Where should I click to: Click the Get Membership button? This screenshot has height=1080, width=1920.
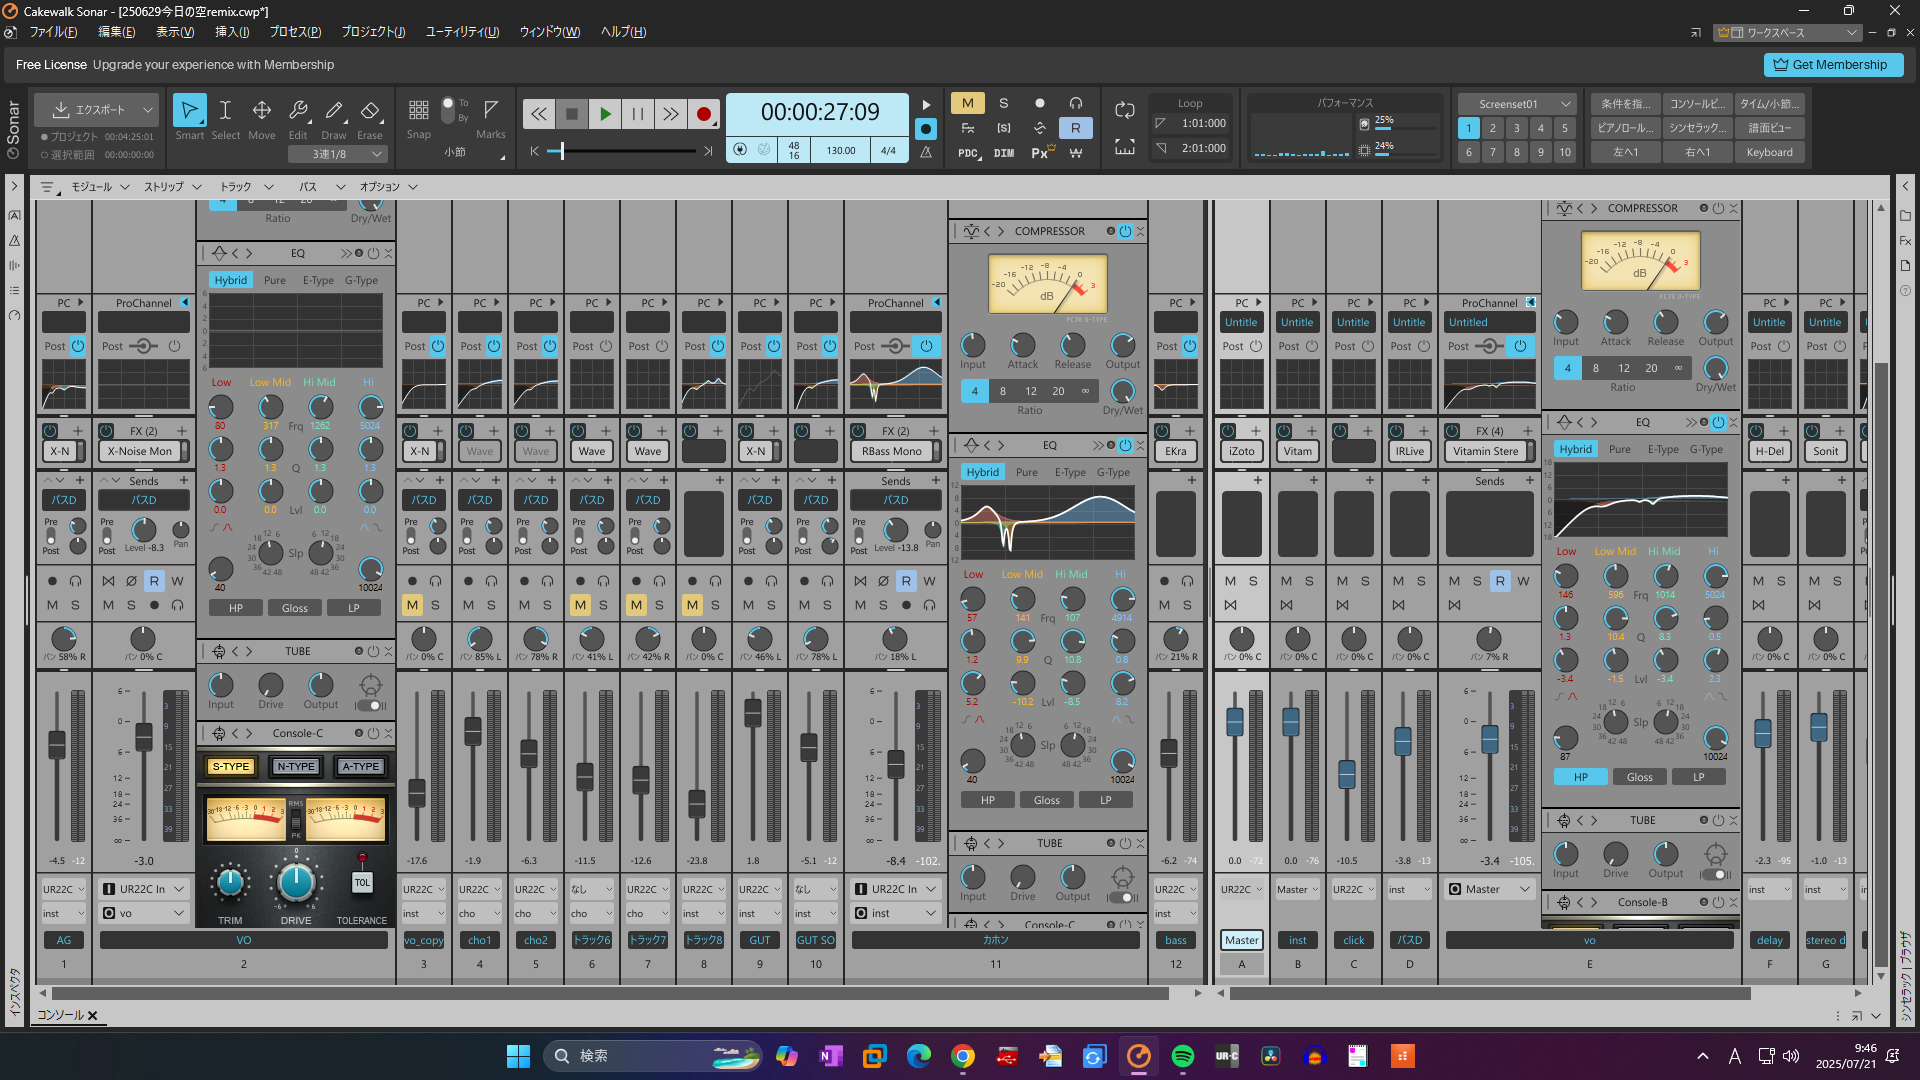click(x=1833, y=65)
